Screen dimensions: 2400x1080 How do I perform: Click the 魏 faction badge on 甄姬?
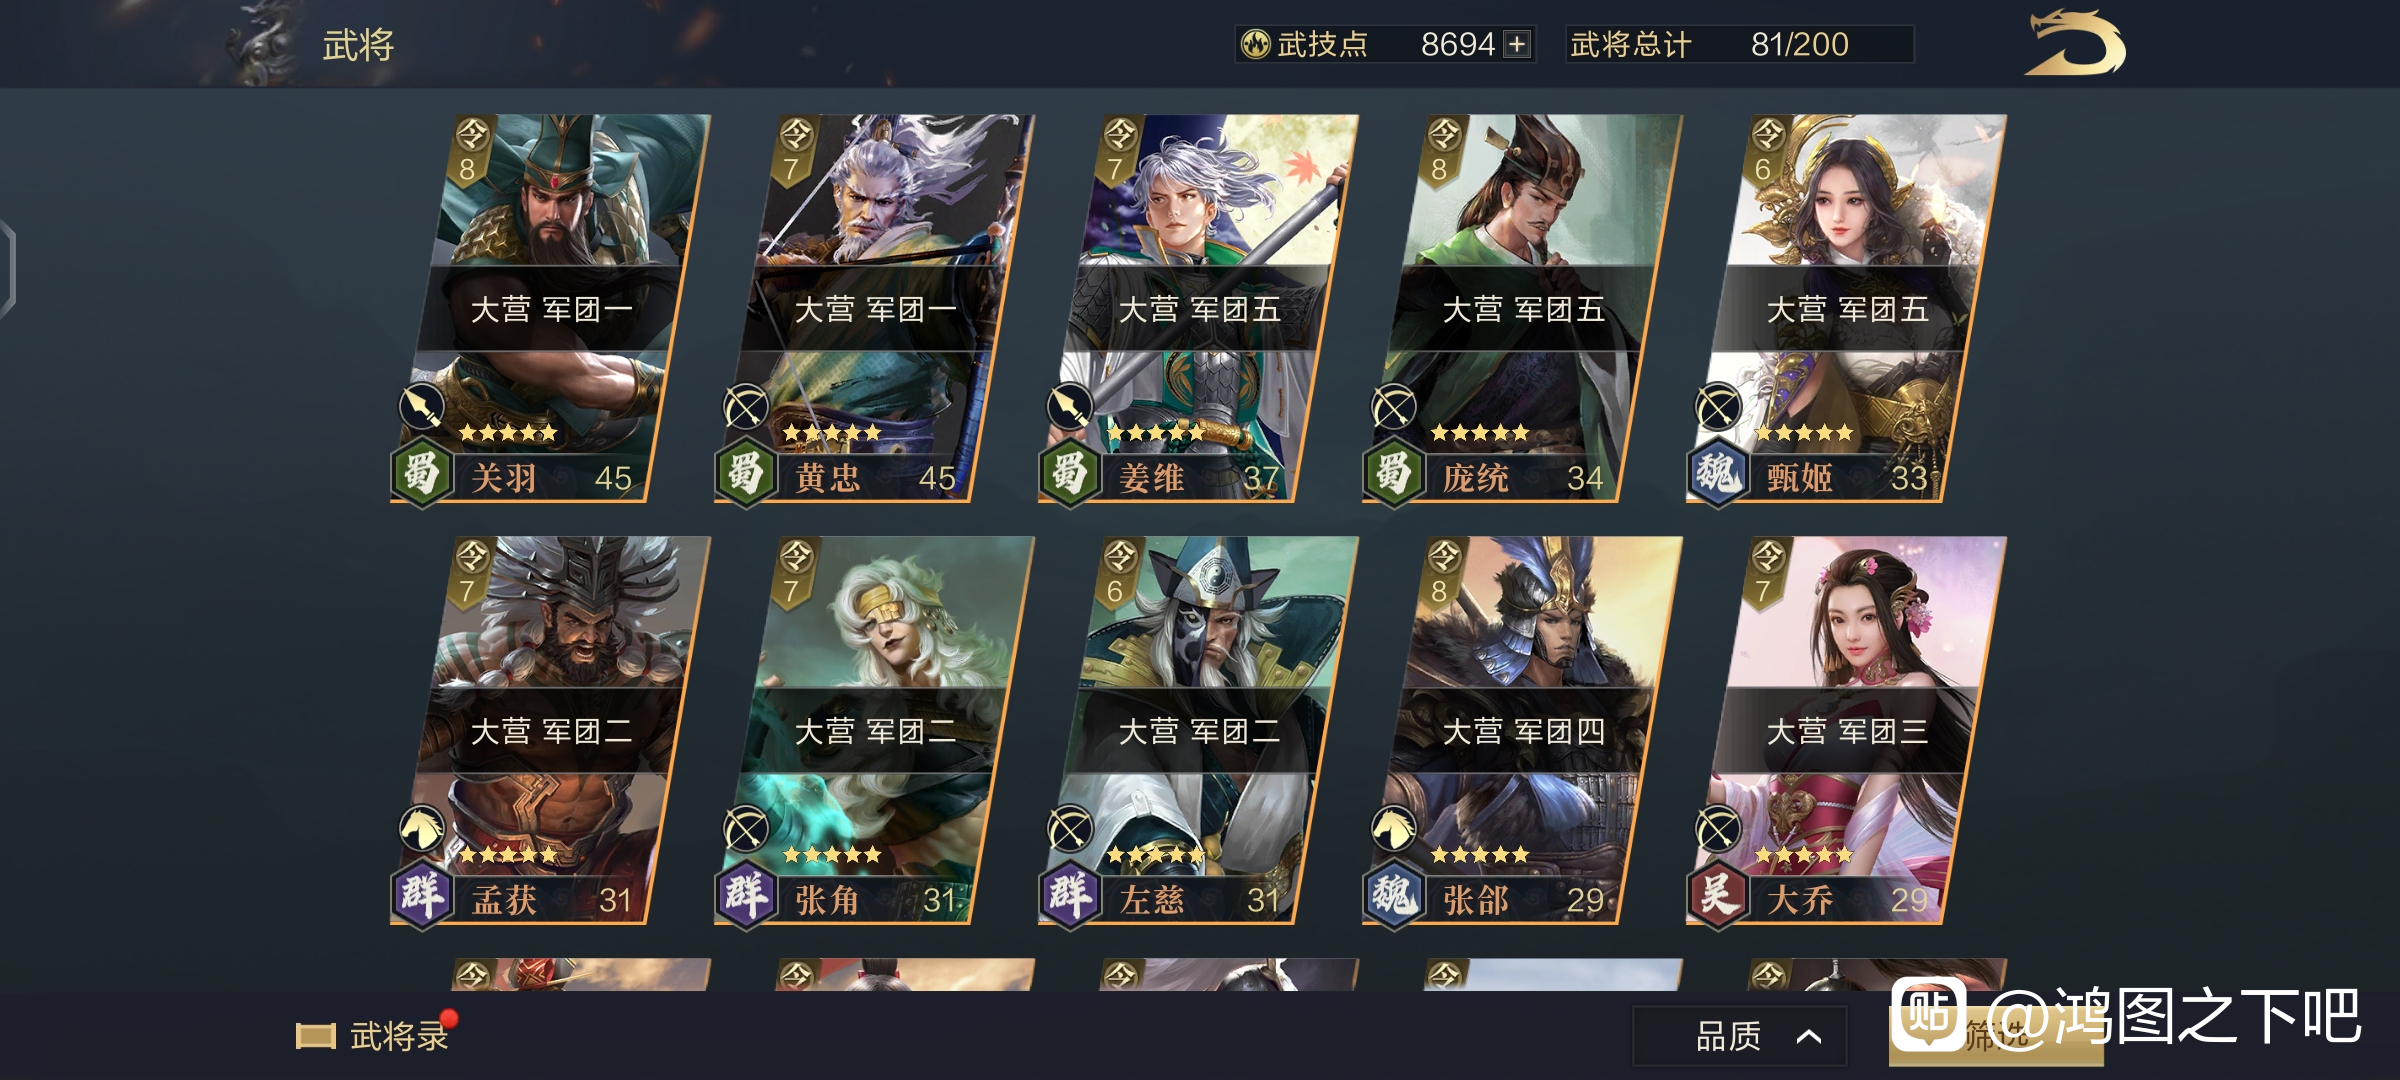[1717, 472]
